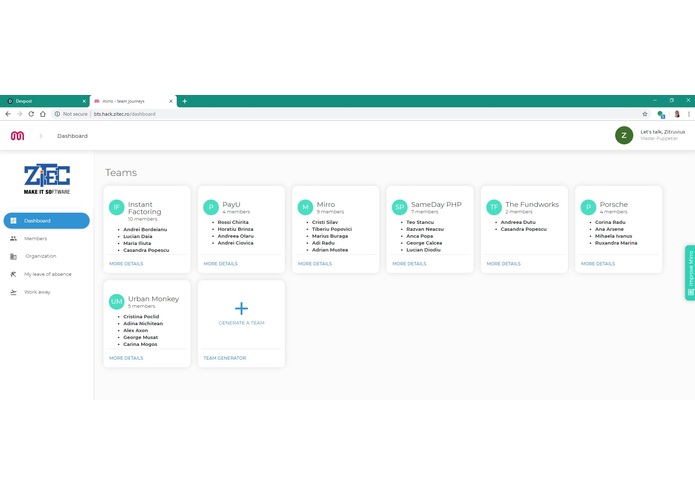The height and width of the screenshot is (494, 695).
Task: Open the Z user avatar in the header
Action: click(624, 136)
